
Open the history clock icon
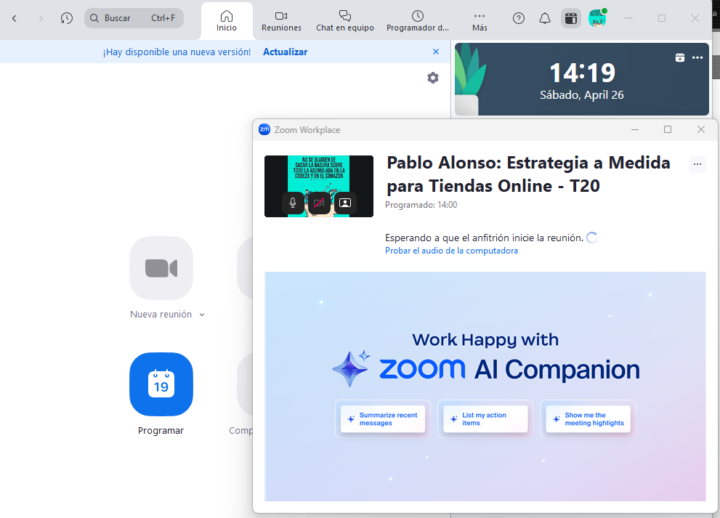click(x=67, y=18)
